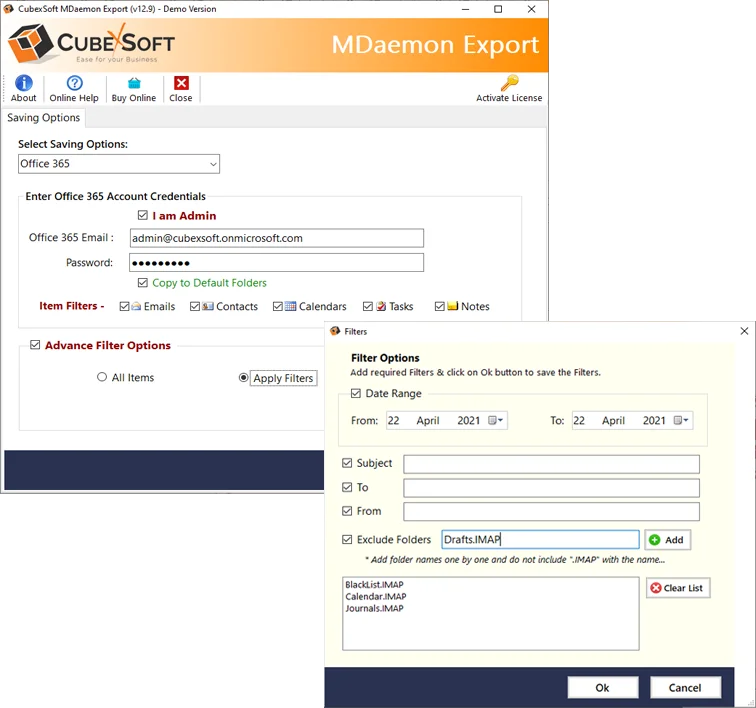Screen dimensions: 756x708
Task: Select Calendar.IMAP in the excluded list
Action: (374, 597)
